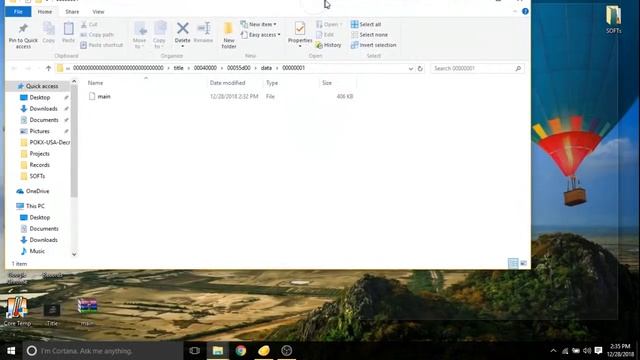
Task: Open Google Chrome from the taskbar
Action: click(x=241, y=351)
